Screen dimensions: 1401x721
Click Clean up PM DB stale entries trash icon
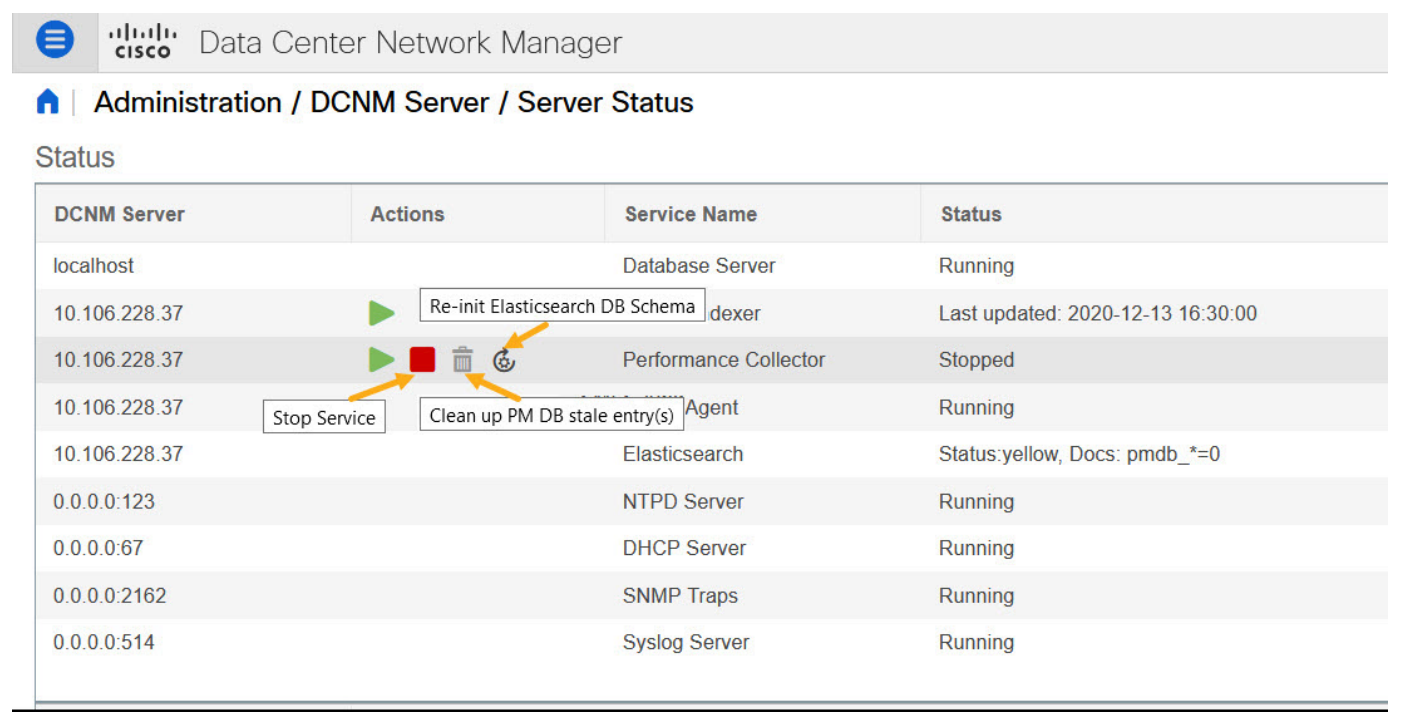(462, 359)
